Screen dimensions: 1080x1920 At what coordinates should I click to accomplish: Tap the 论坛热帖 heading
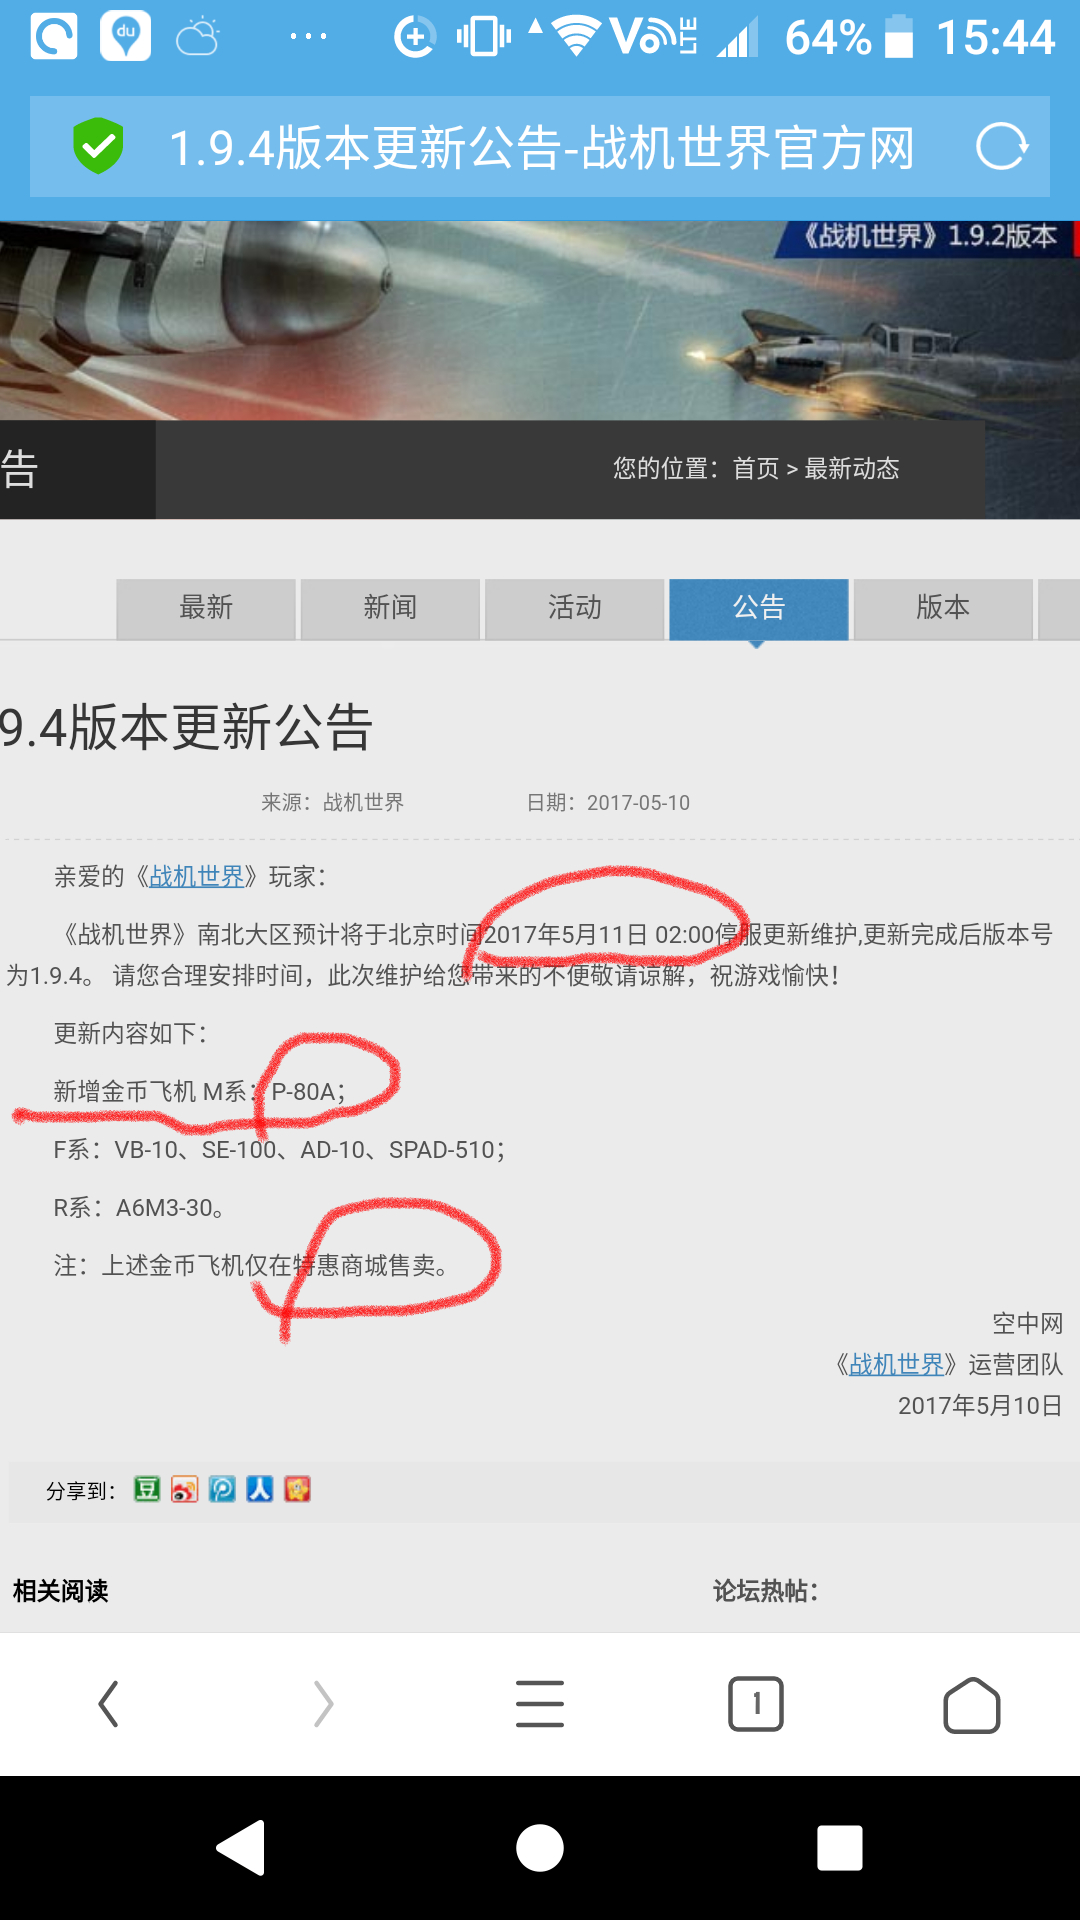[766, 1591]
